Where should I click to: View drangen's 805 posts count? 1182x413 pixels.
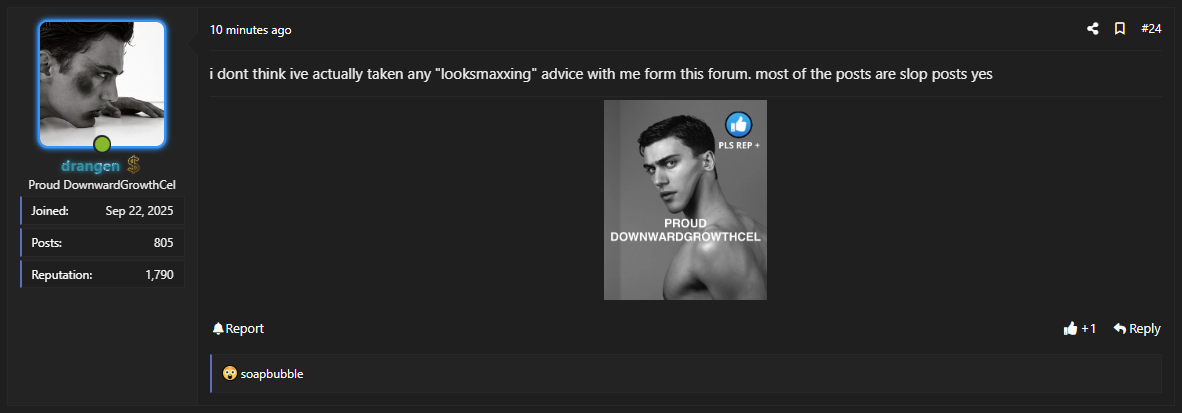(x=102, y=243)
